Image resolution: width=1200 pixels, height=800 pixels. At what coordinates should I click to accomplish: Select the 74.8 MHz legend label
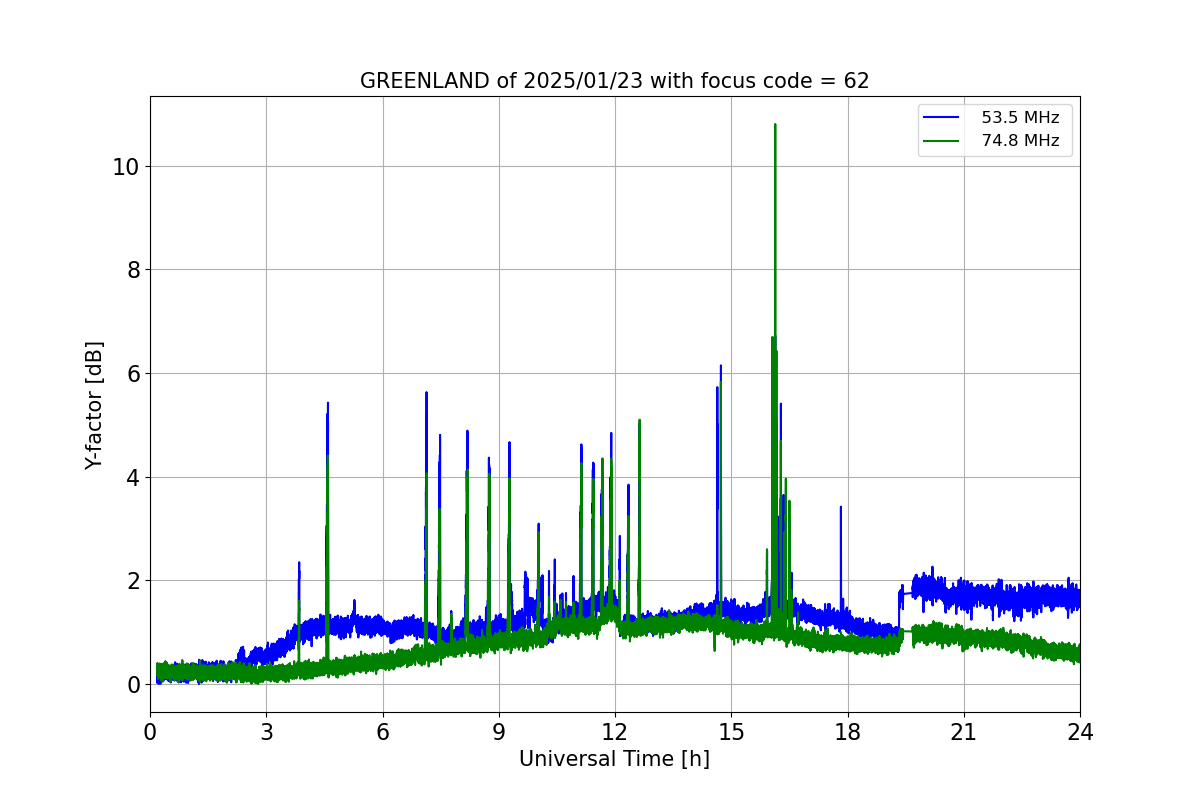pos(1020,141)
